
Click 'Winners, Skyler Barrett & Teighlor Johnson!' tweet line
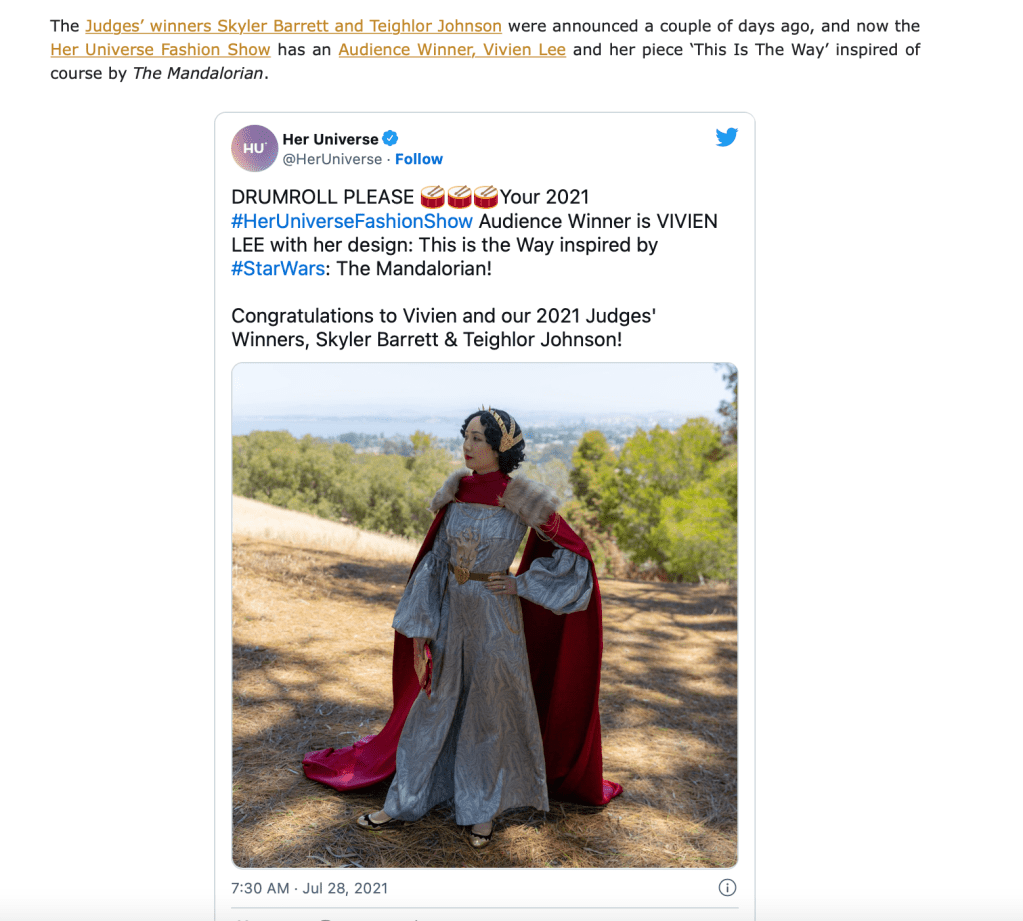click(427, 340)
